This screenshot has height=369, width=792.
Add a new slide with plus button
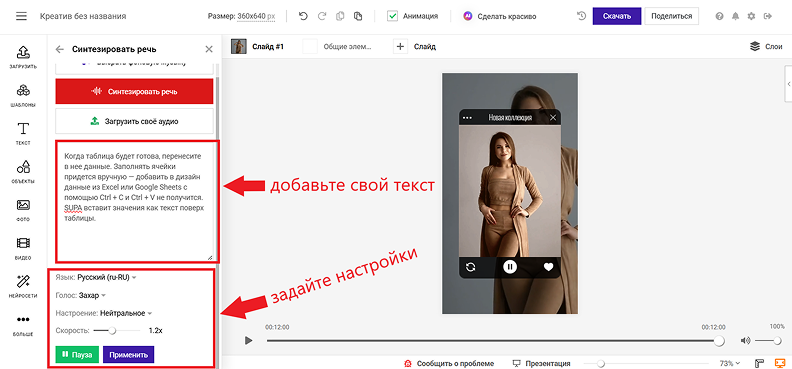point(400,46)
